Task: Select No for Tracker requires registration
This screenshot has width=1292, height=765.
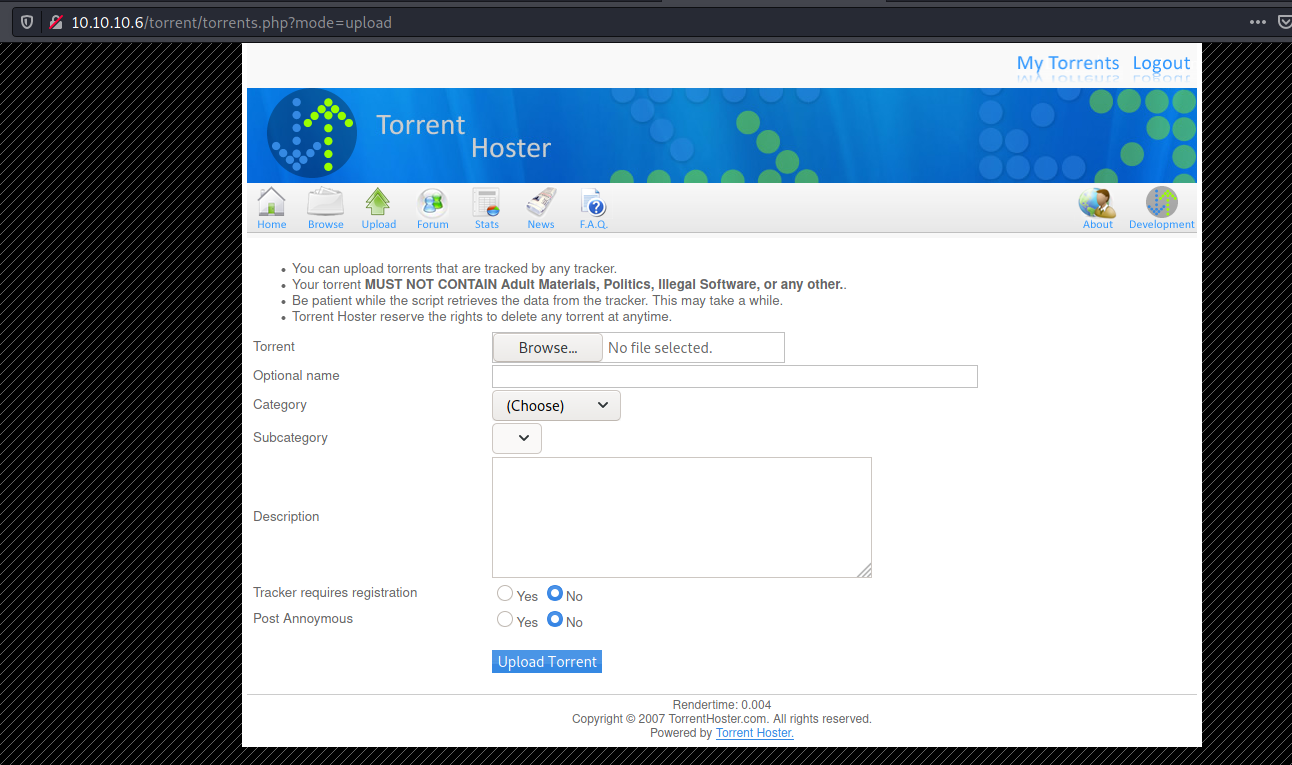Action: coord(555,593)
